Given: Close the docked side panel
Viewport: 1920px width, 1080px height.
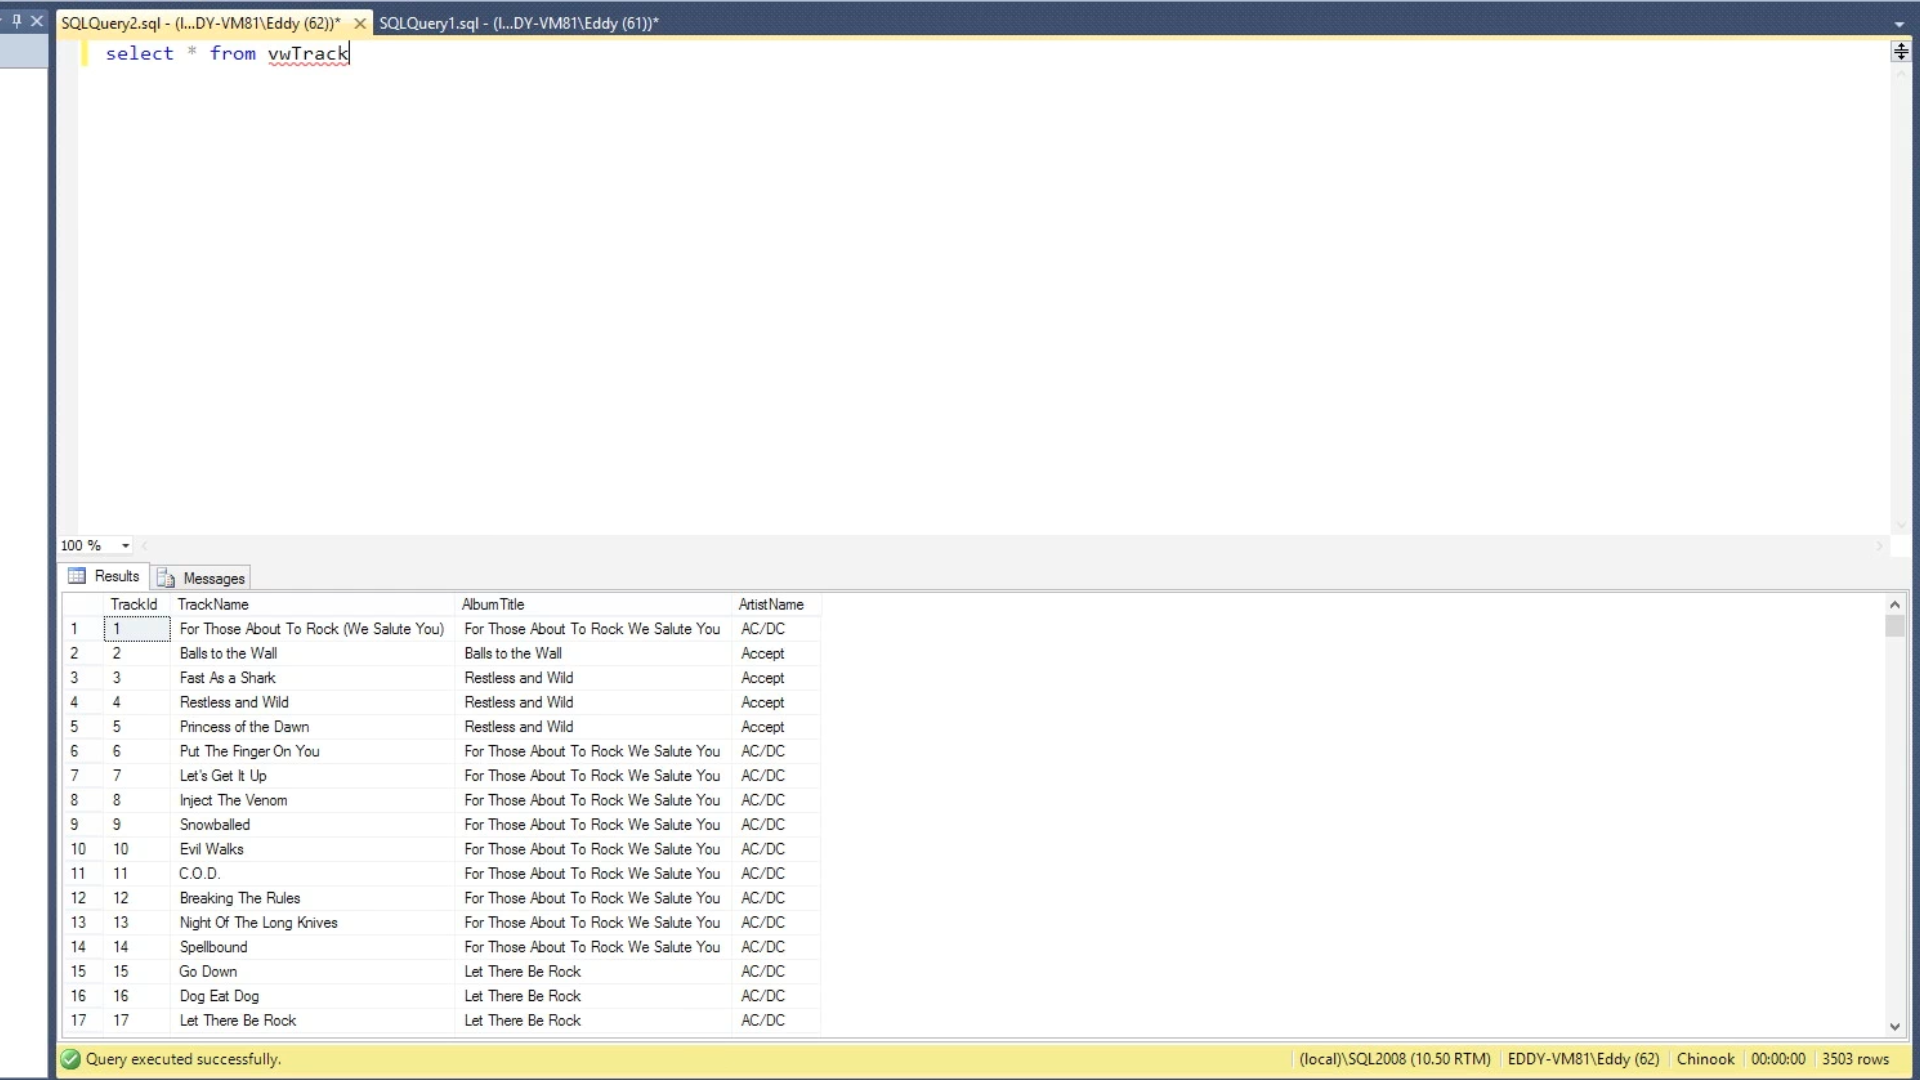Looking at the screenshot, I should pos(37,20).
